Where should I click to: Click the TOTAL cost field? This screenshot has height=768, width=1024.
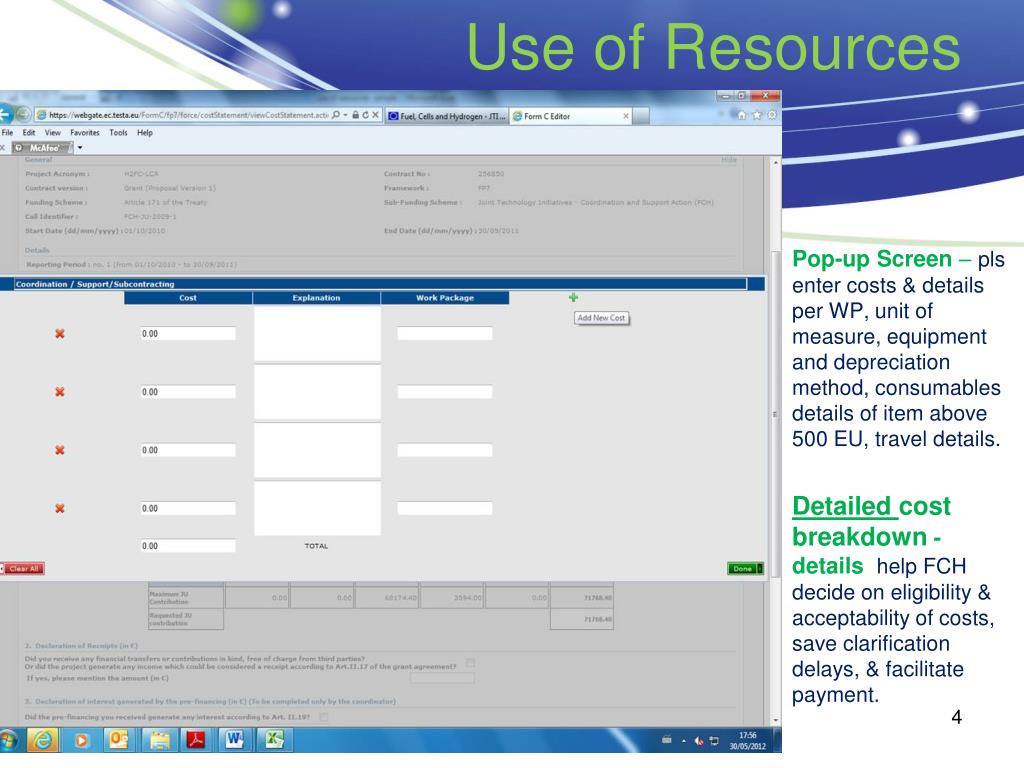point(188,546)
